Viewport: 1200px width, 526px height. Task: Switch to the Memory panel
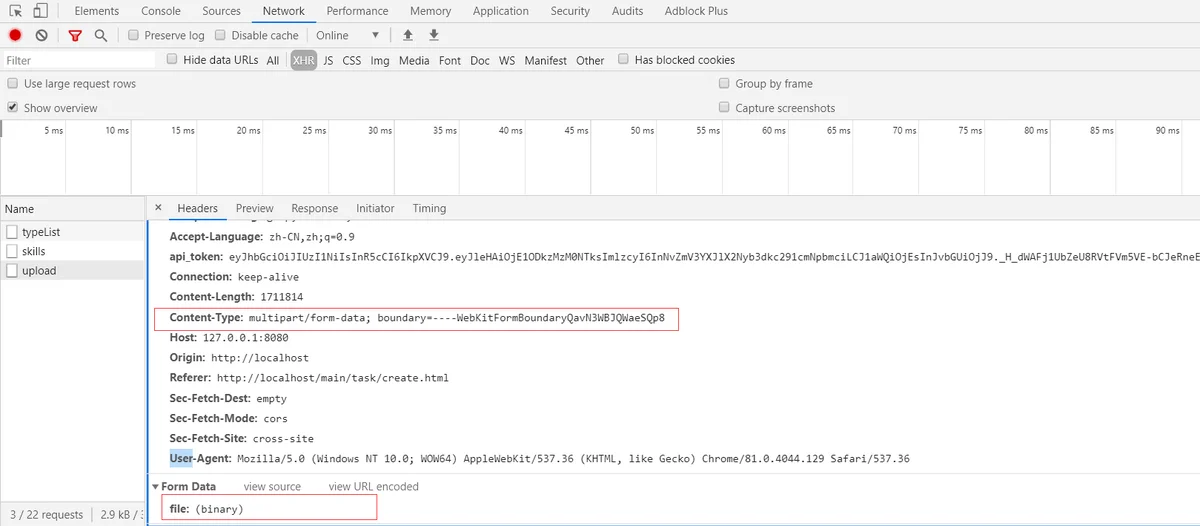[430, 11]
